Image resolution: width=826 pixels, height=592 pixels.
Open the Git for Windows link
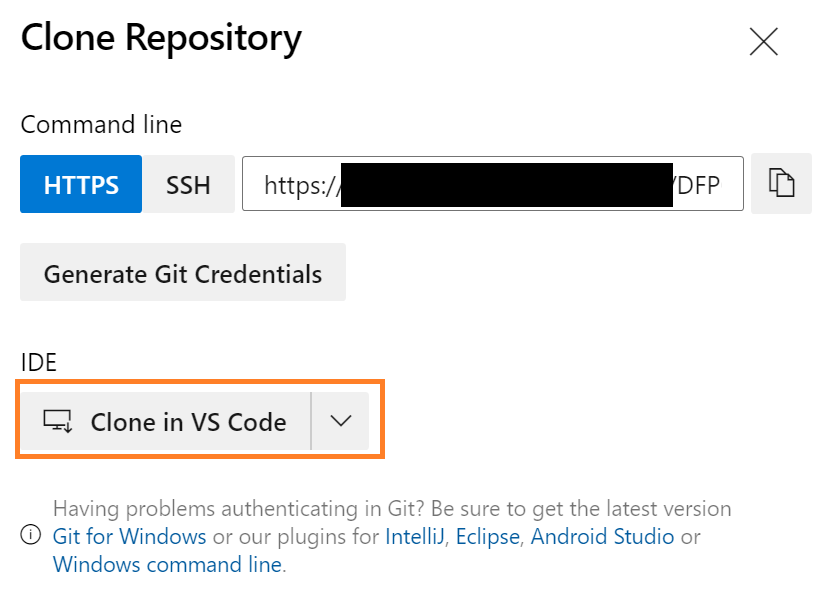[130, 537]
